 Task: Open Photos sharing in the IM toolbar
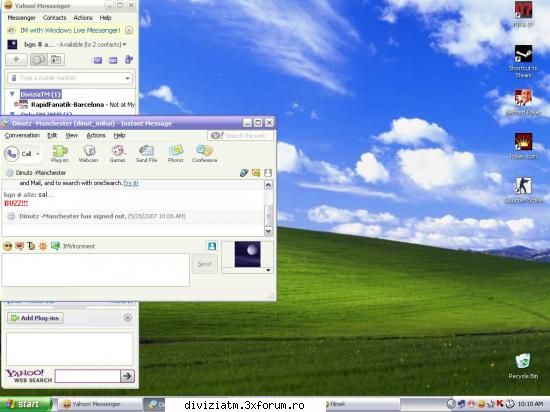(x=176, y=154)
